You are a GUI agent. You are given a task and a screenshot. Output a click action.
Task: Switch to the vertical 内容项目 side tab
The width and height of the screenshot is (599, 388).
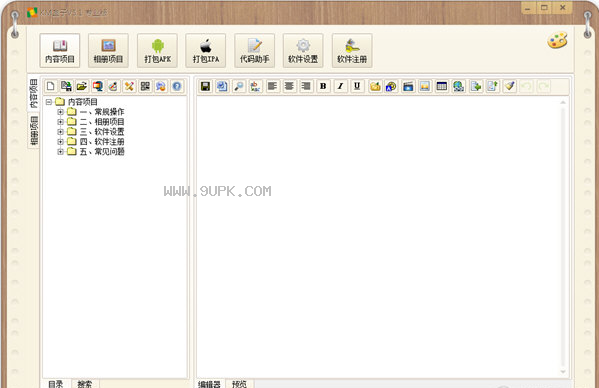pos(34,93)
